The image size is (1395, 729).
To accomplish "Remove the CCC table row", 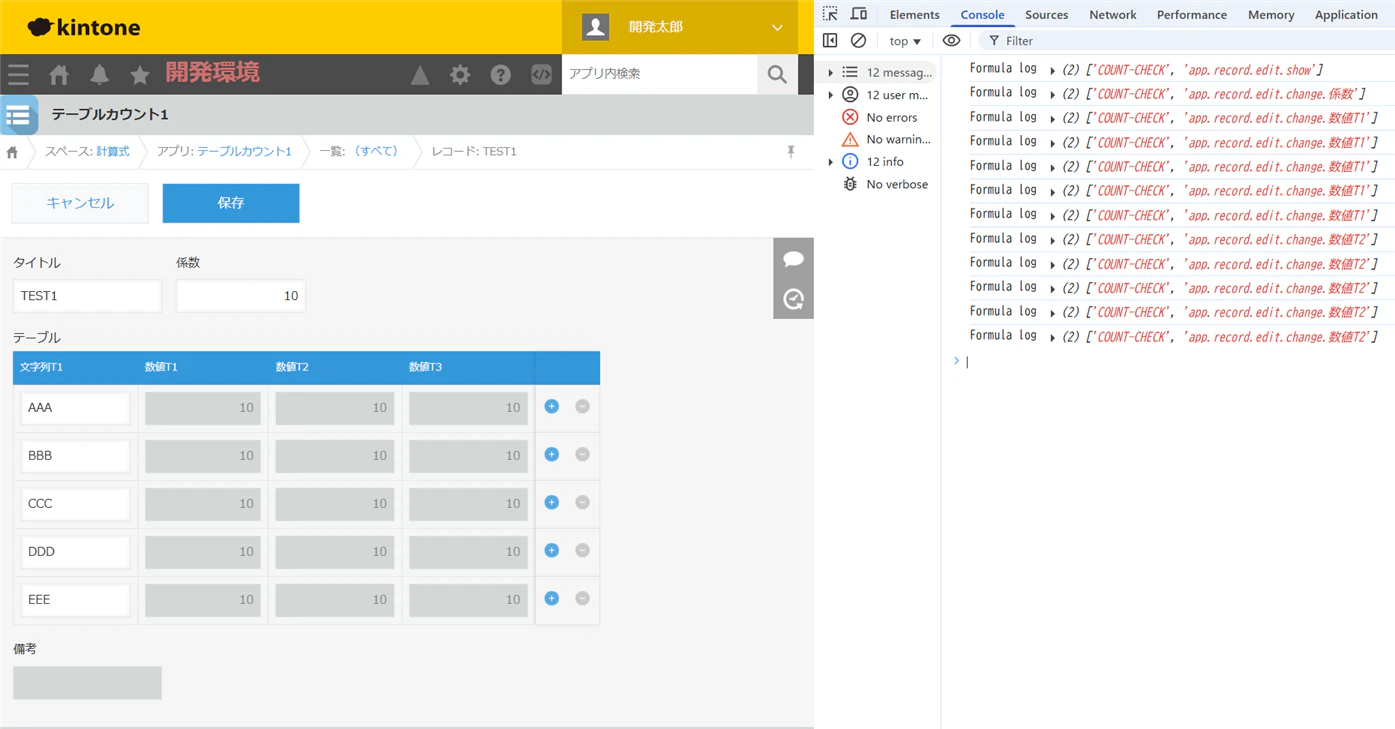I will [582, 503].
